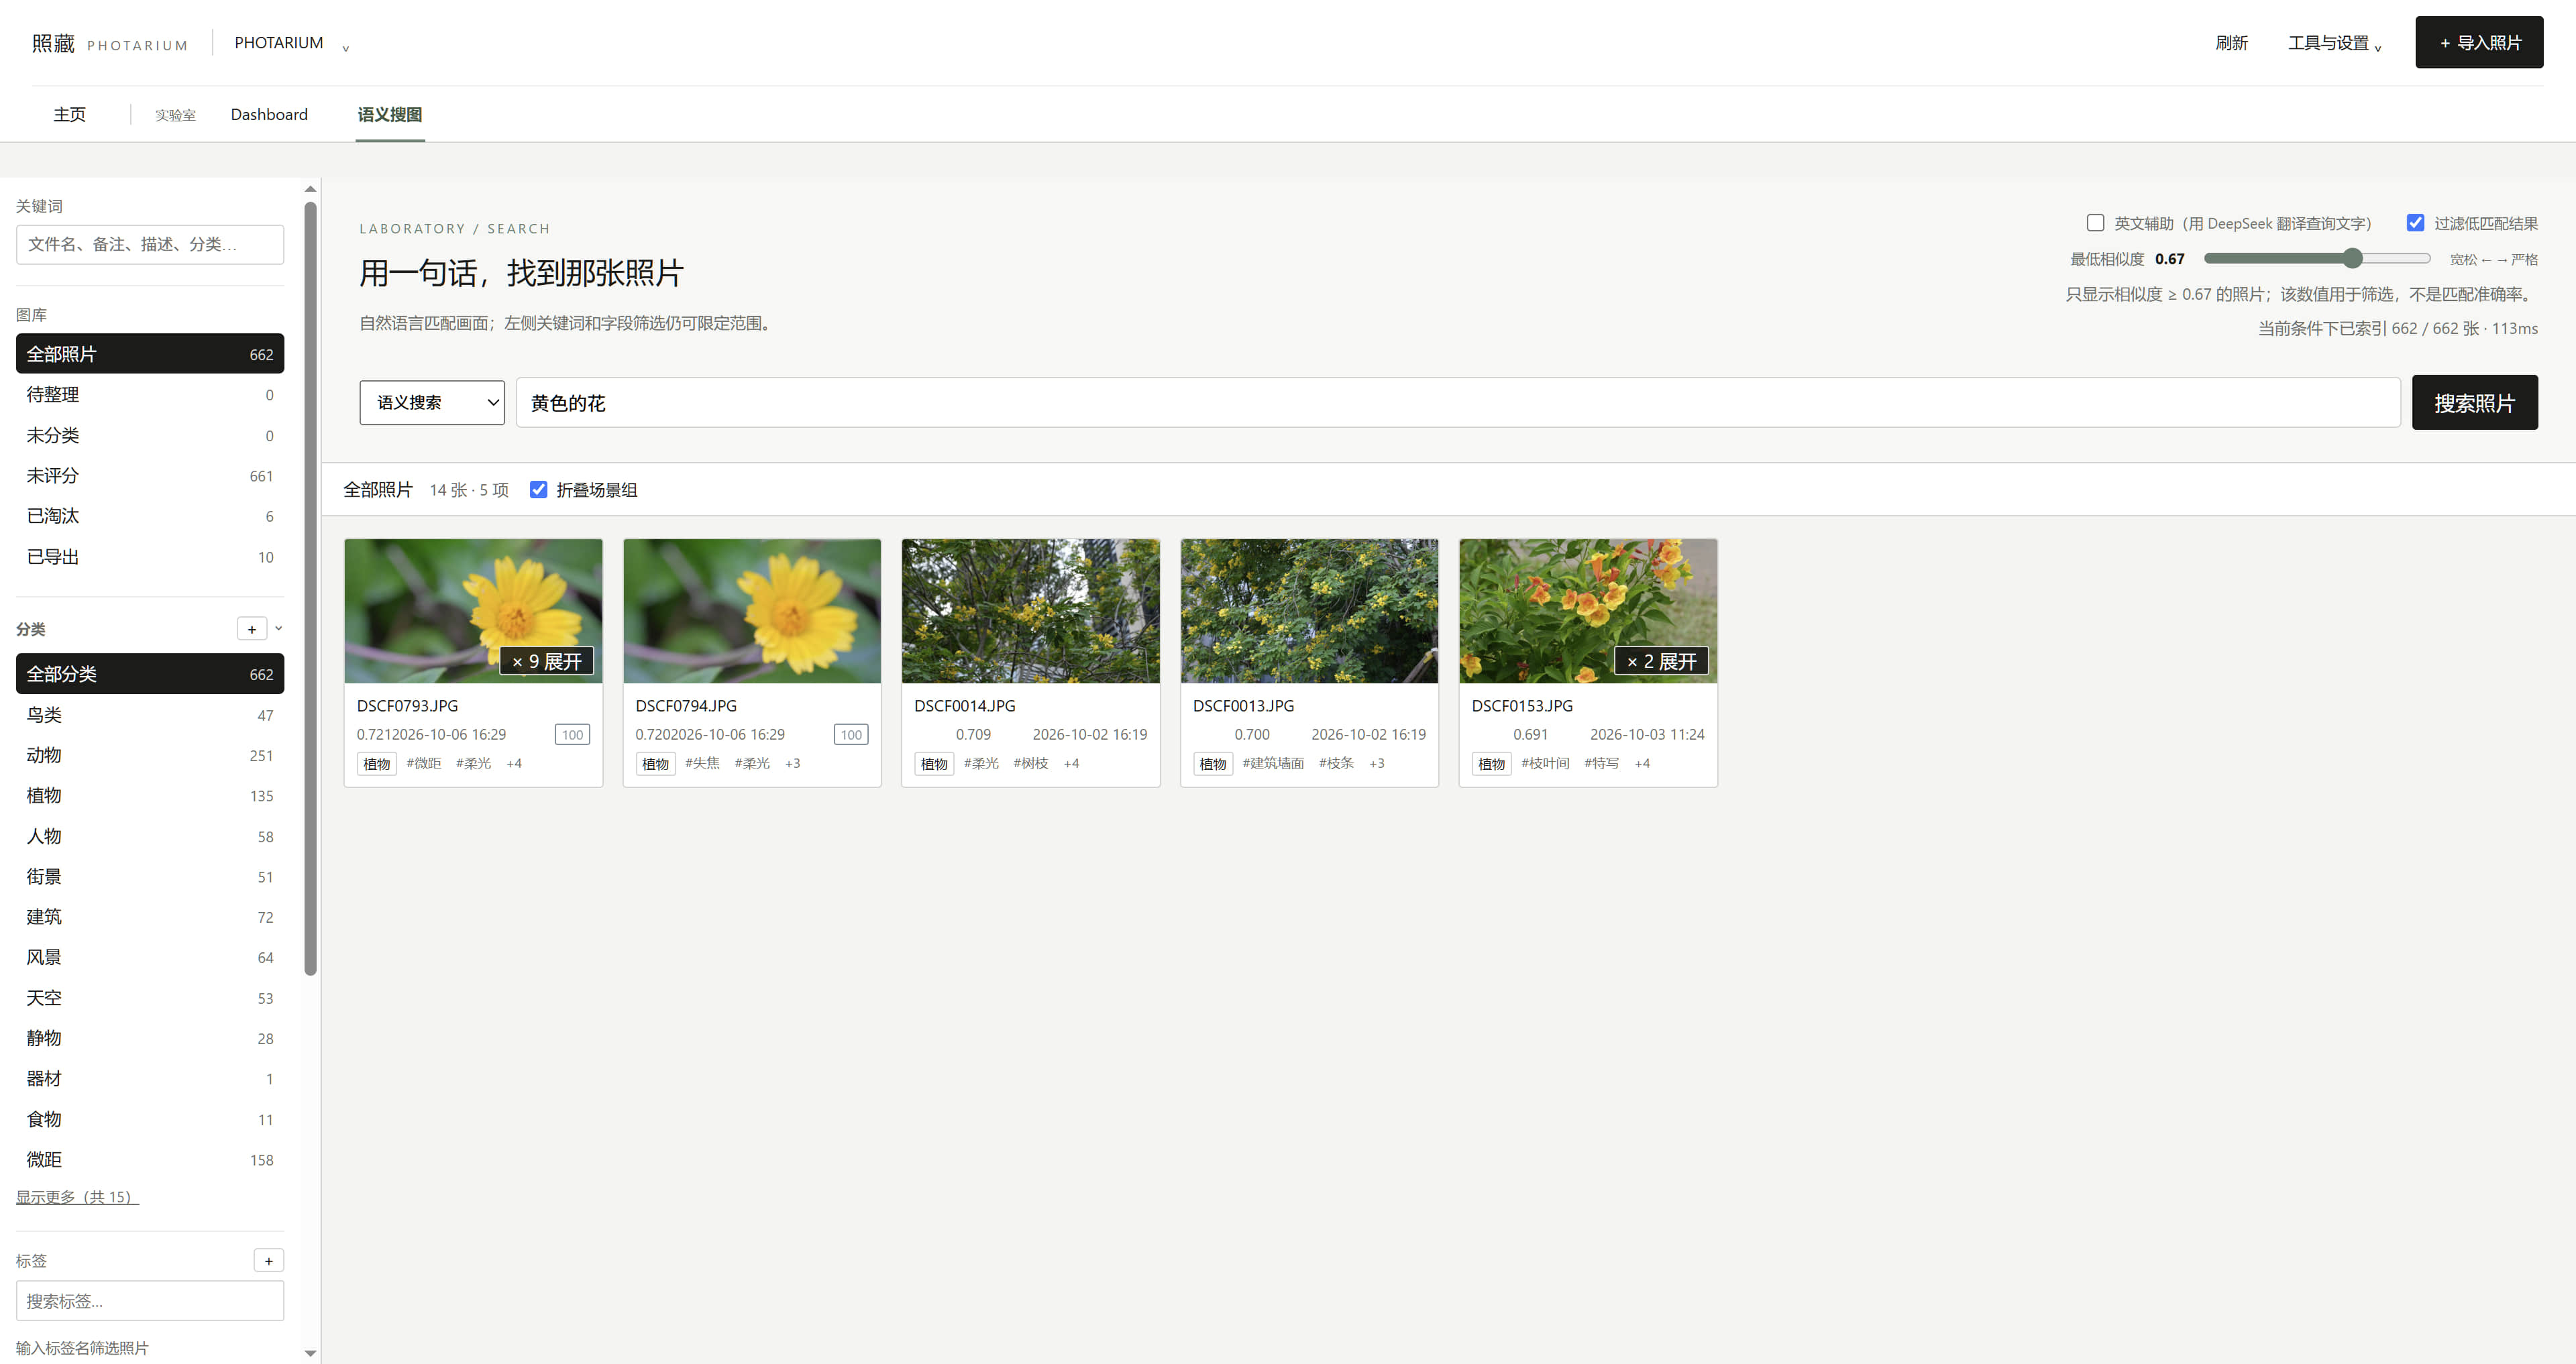Filter by the 风景 category

[150, 957]
